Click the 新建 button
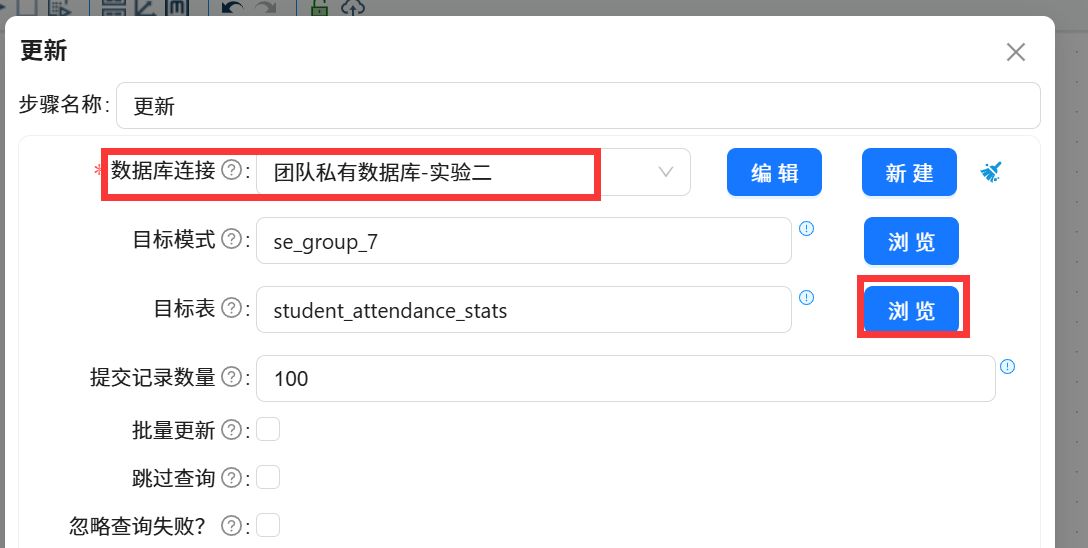 (909, 172)
